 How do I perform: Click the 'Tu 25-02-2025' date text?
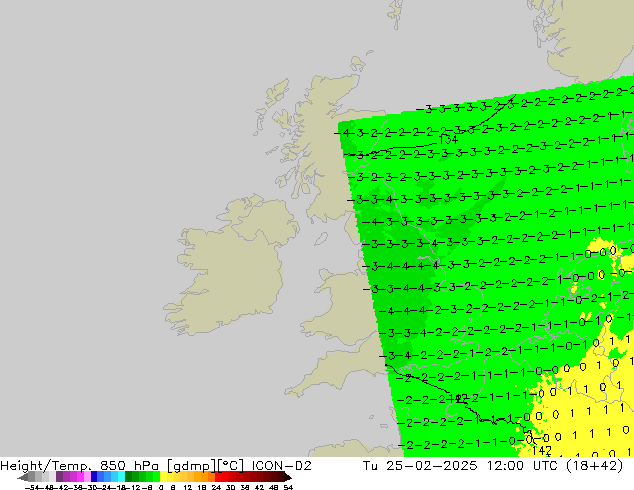tap(420, 466)
